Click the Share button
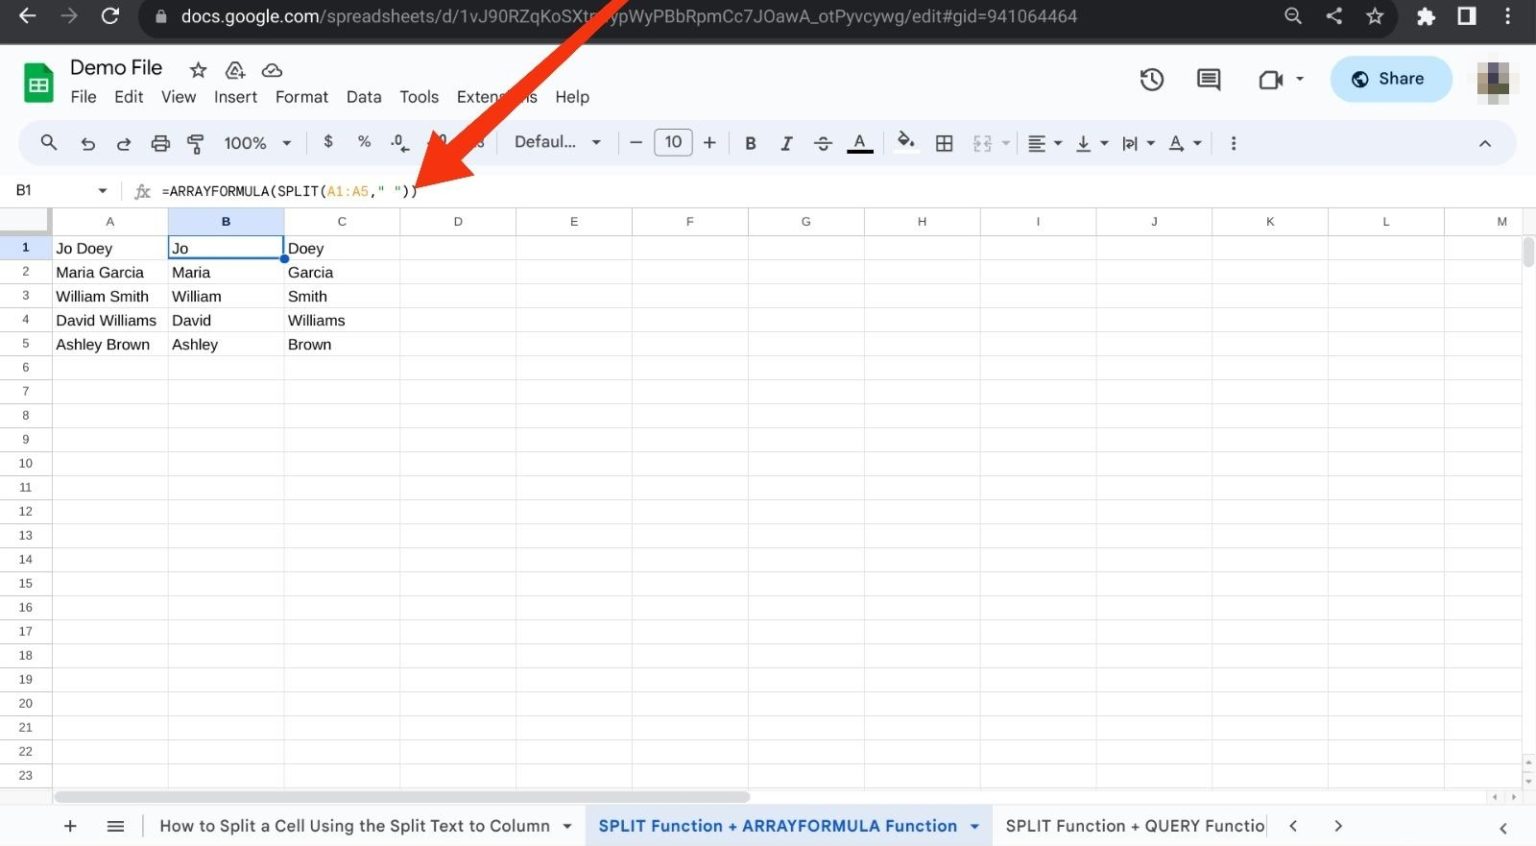 pyautogui.click(x=1390, y=79)
